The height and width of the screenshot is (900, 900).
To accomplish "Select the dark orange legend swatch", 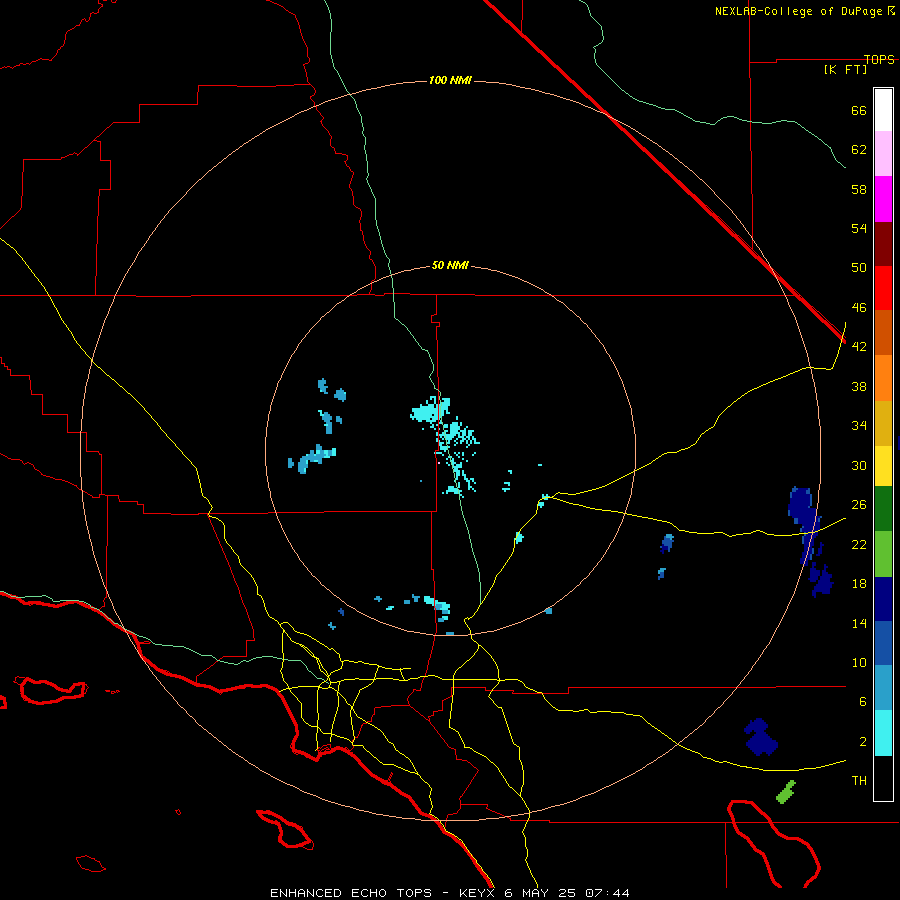I will (x=883, y=332).
